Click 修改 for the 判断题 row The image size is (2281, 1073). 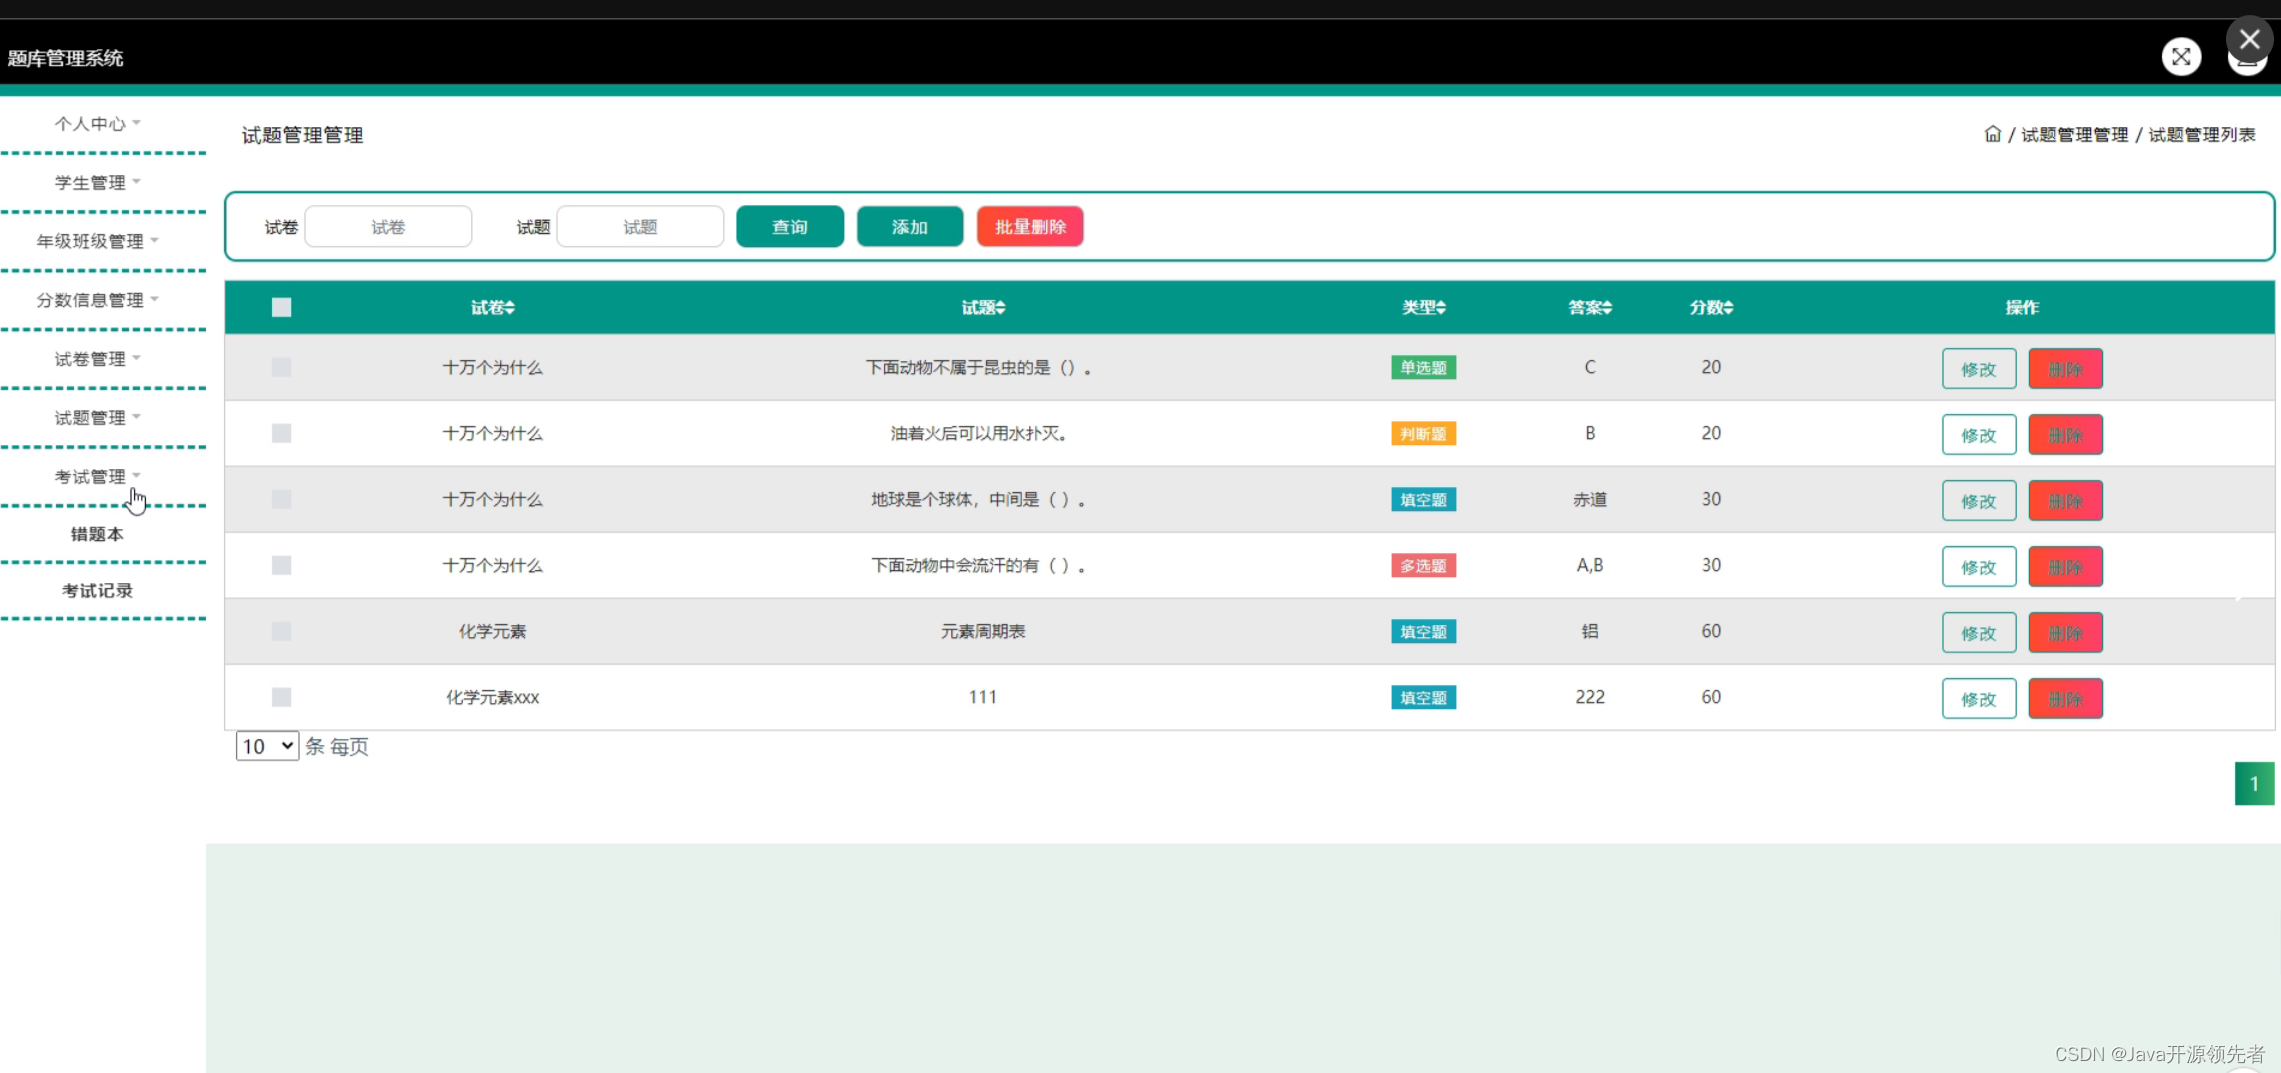[x=1979, y=435]
